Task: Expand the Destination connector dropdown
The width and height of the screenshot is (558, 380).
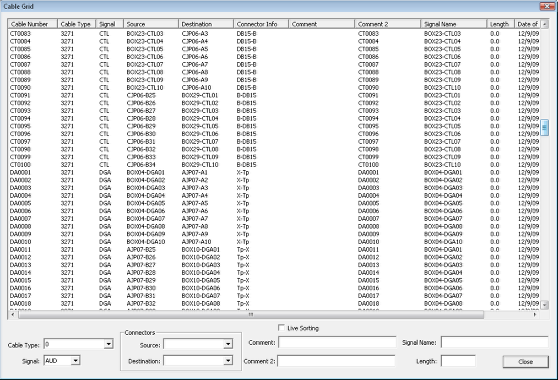Action: pos(228,360)
